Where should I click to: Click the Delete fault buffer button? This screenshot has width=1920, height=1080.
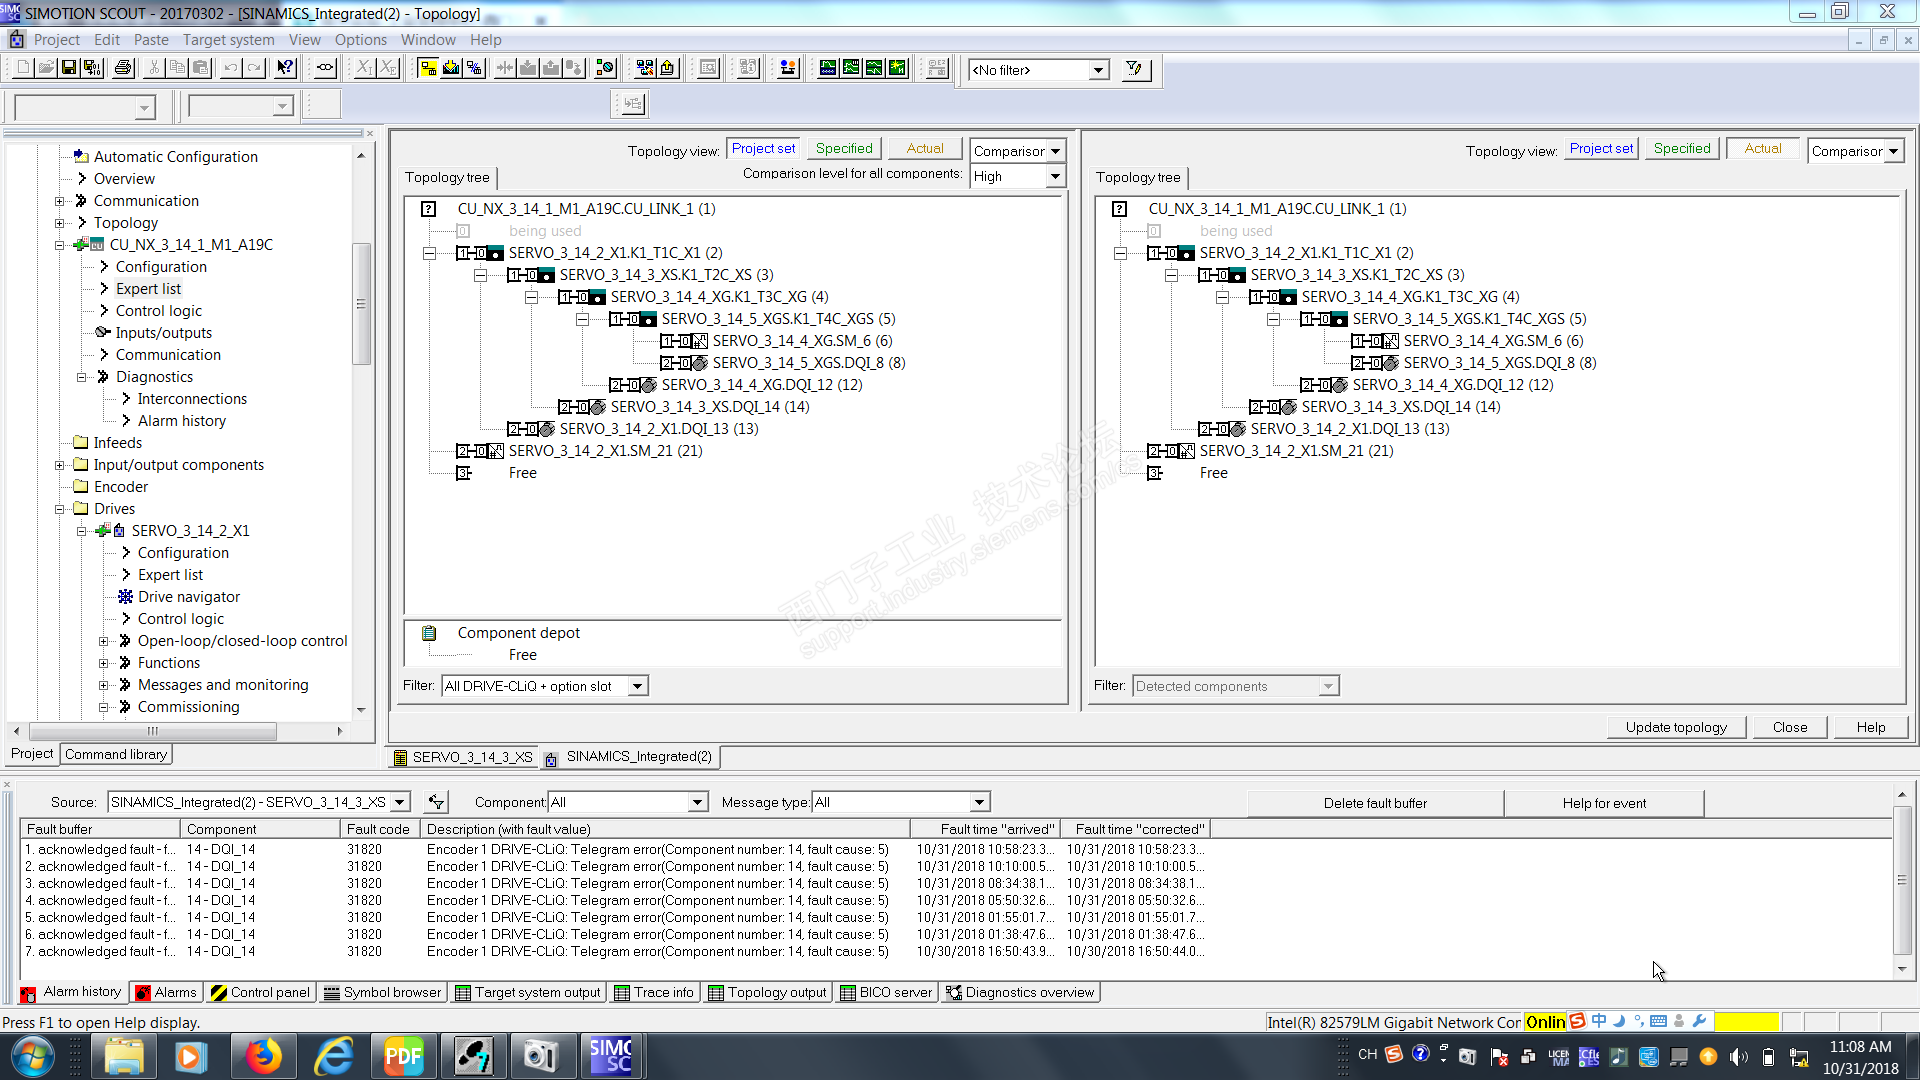[x=1374, y=803]
